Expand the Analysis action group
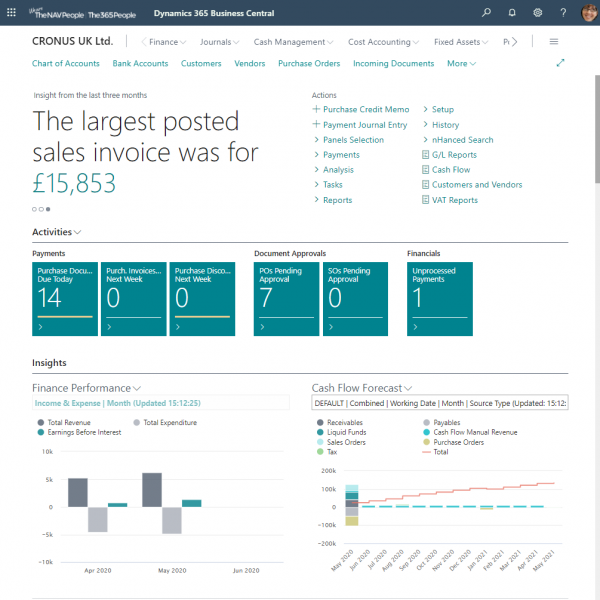Screen dimensions: 600x600 334,170
